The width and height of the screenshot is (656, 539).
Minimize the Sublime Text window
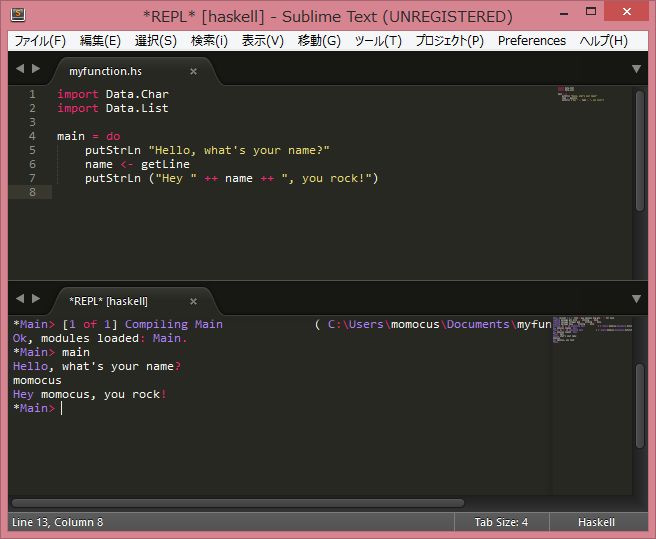pos(564,13)
